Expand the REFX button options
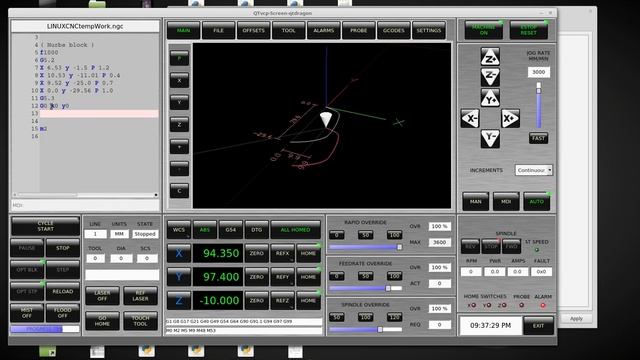Screen dimensions: 640x360 coord(282,253)
